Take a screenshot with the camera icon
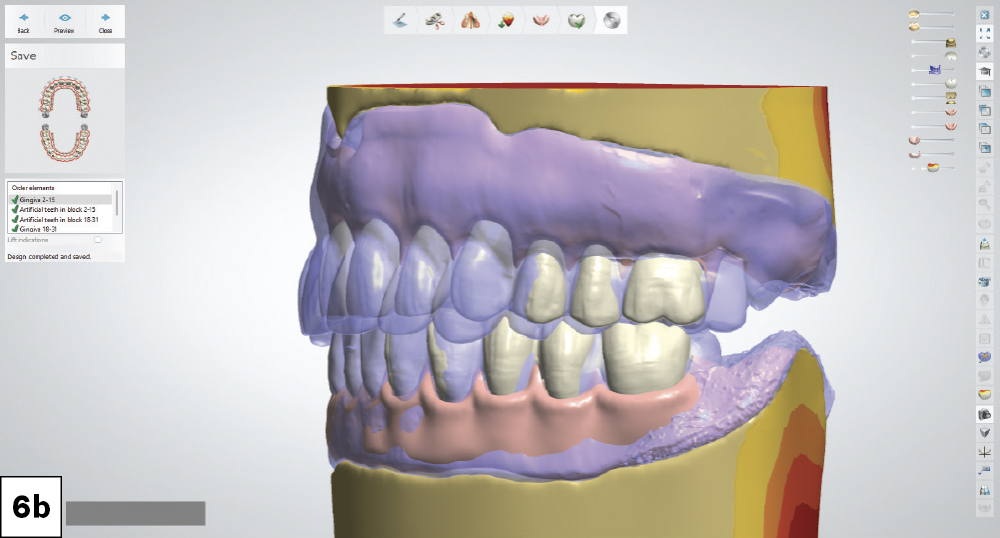This screenshot has width=1000, height=538. tap(985, 414)
